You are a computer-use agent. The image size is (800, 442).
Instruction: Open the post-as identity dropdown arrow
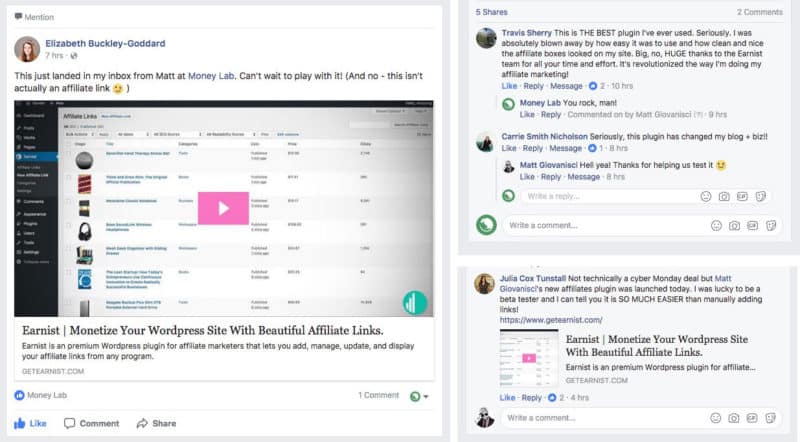click(426, 397)
